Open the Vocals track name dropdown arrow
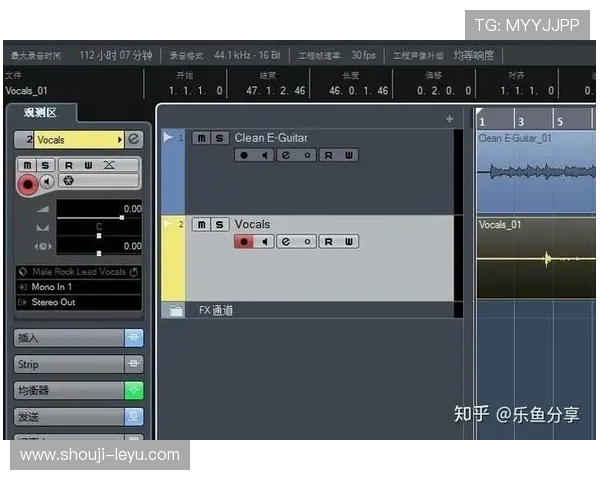The image size is (600, 480). click(120, 140)
